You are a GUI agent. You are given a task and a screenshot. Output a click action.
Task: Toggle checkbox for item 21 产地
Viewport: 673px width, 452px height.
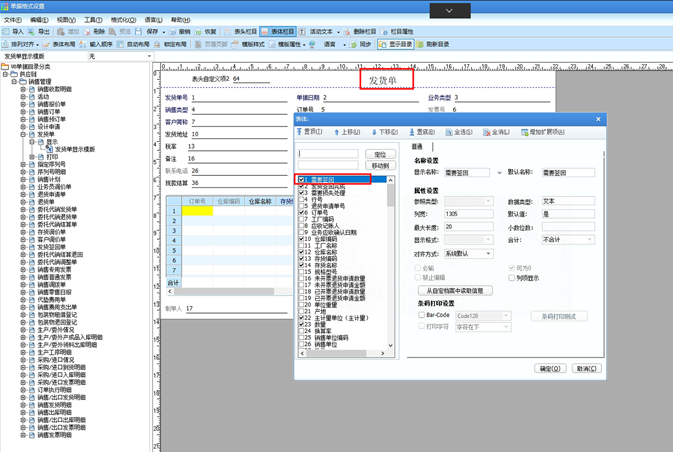(301, 311)
